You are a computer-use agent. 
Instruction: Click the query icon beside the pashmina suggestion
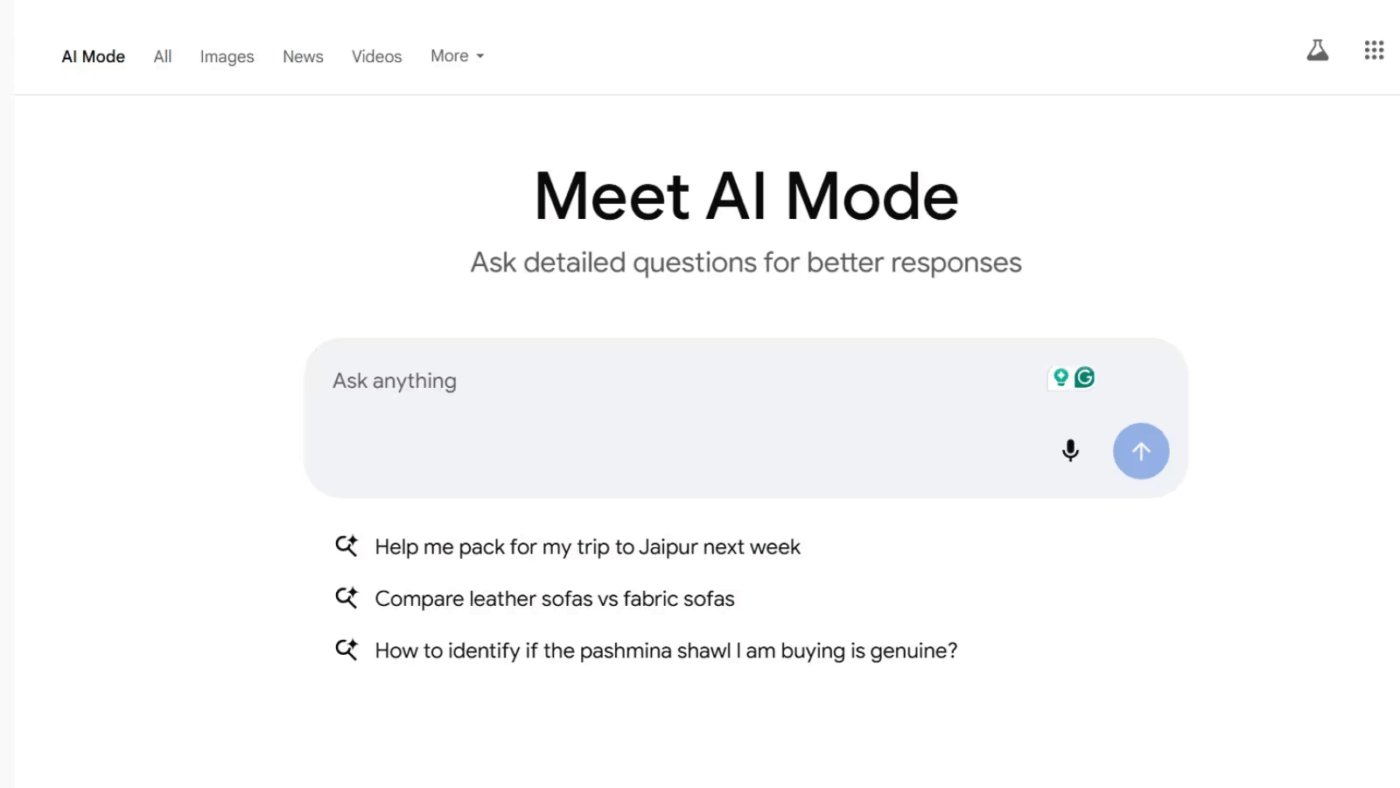(346, 650)
